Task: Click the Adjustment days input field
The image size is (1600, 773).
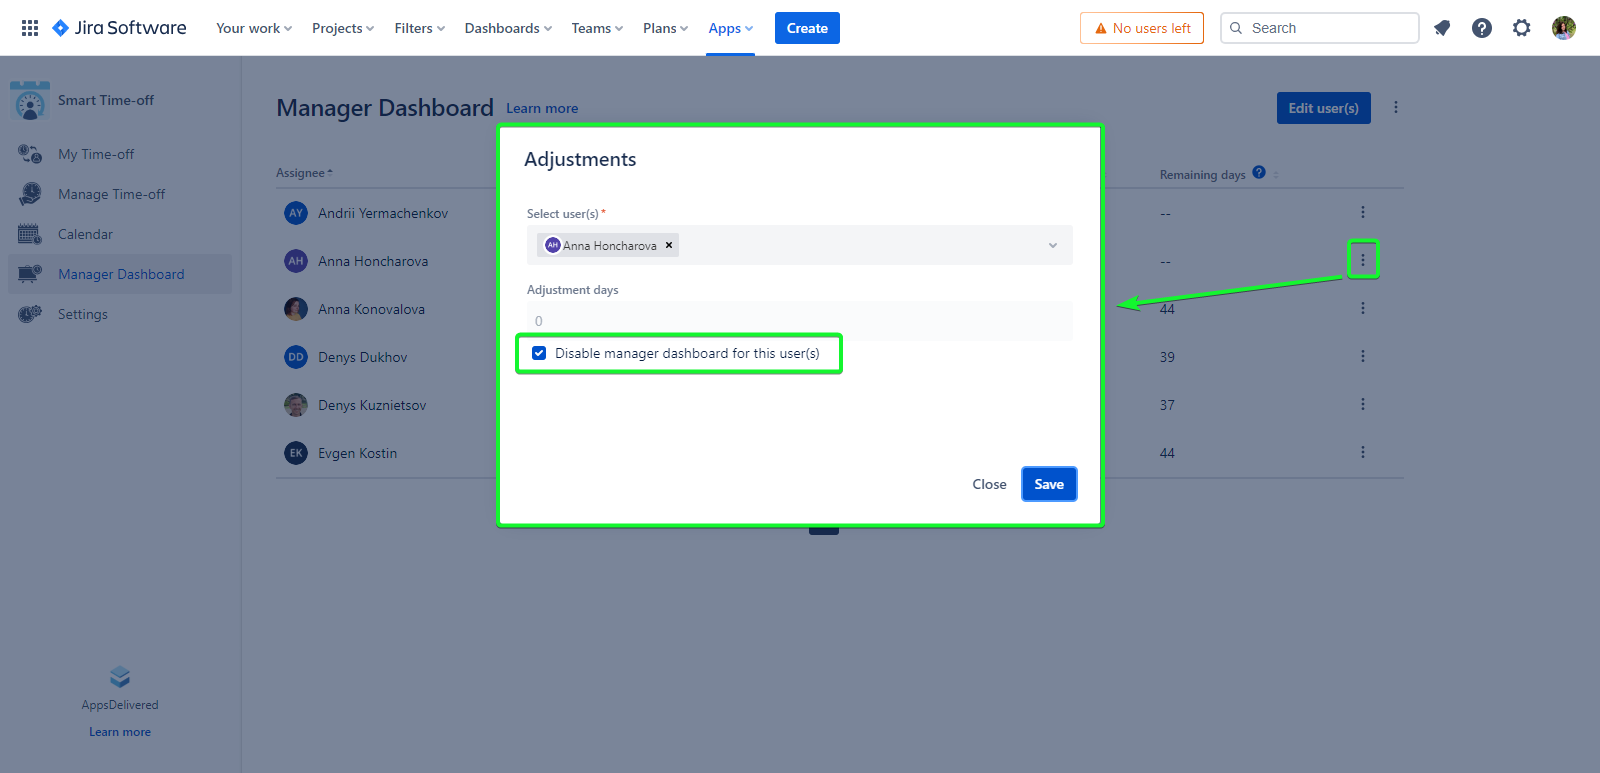Action: point(799,321)
